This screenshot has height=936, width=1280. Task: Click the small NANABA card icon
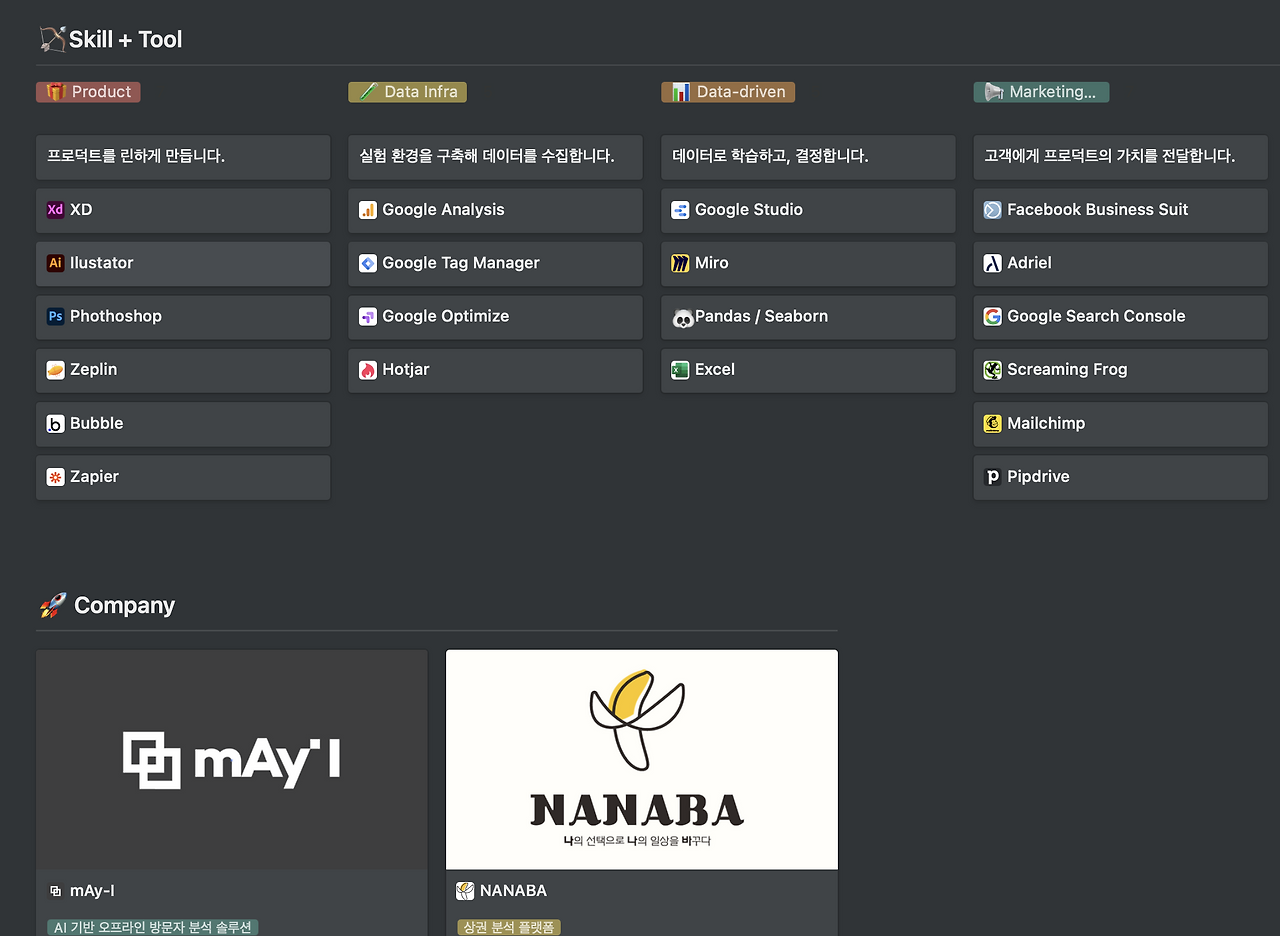pos(465,890)
